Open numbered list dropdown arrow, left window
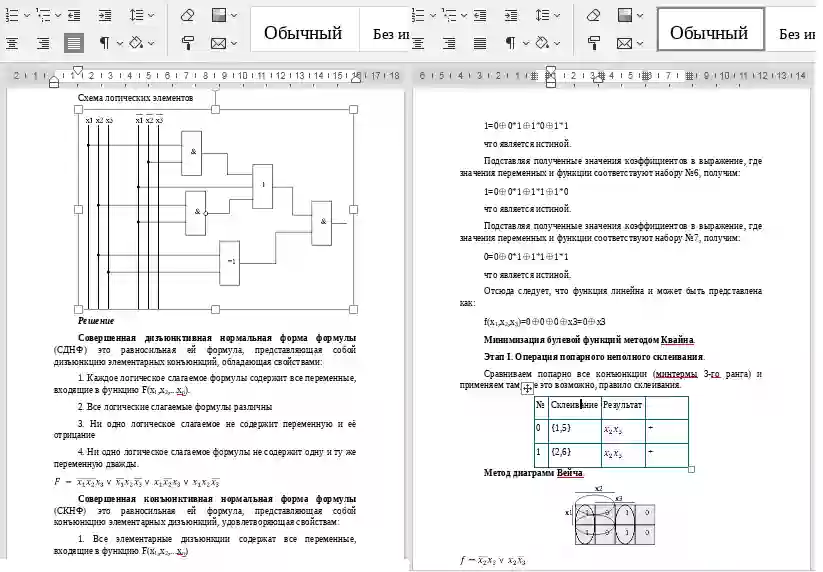 pyautogui.click(x=27, y=16)
